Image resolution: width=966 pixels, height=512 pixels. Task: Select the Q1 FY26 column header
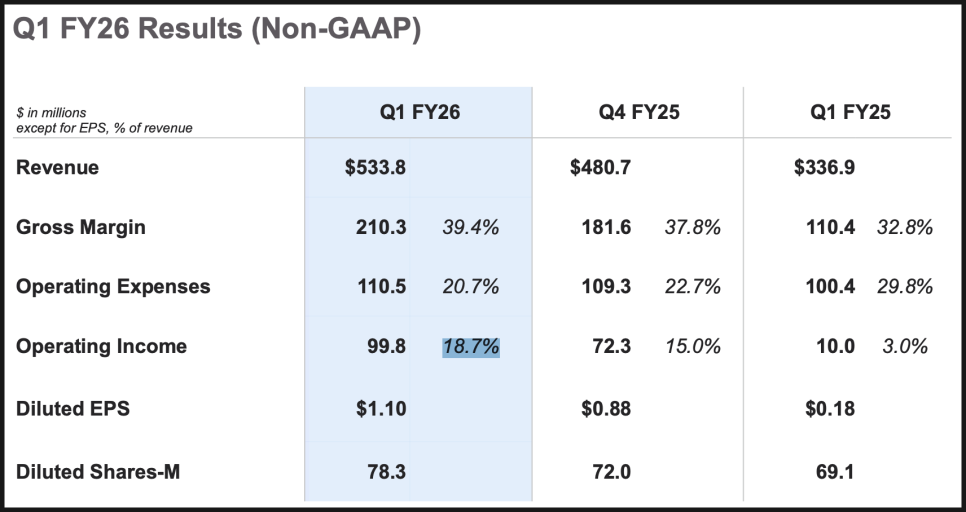point(419,112)
